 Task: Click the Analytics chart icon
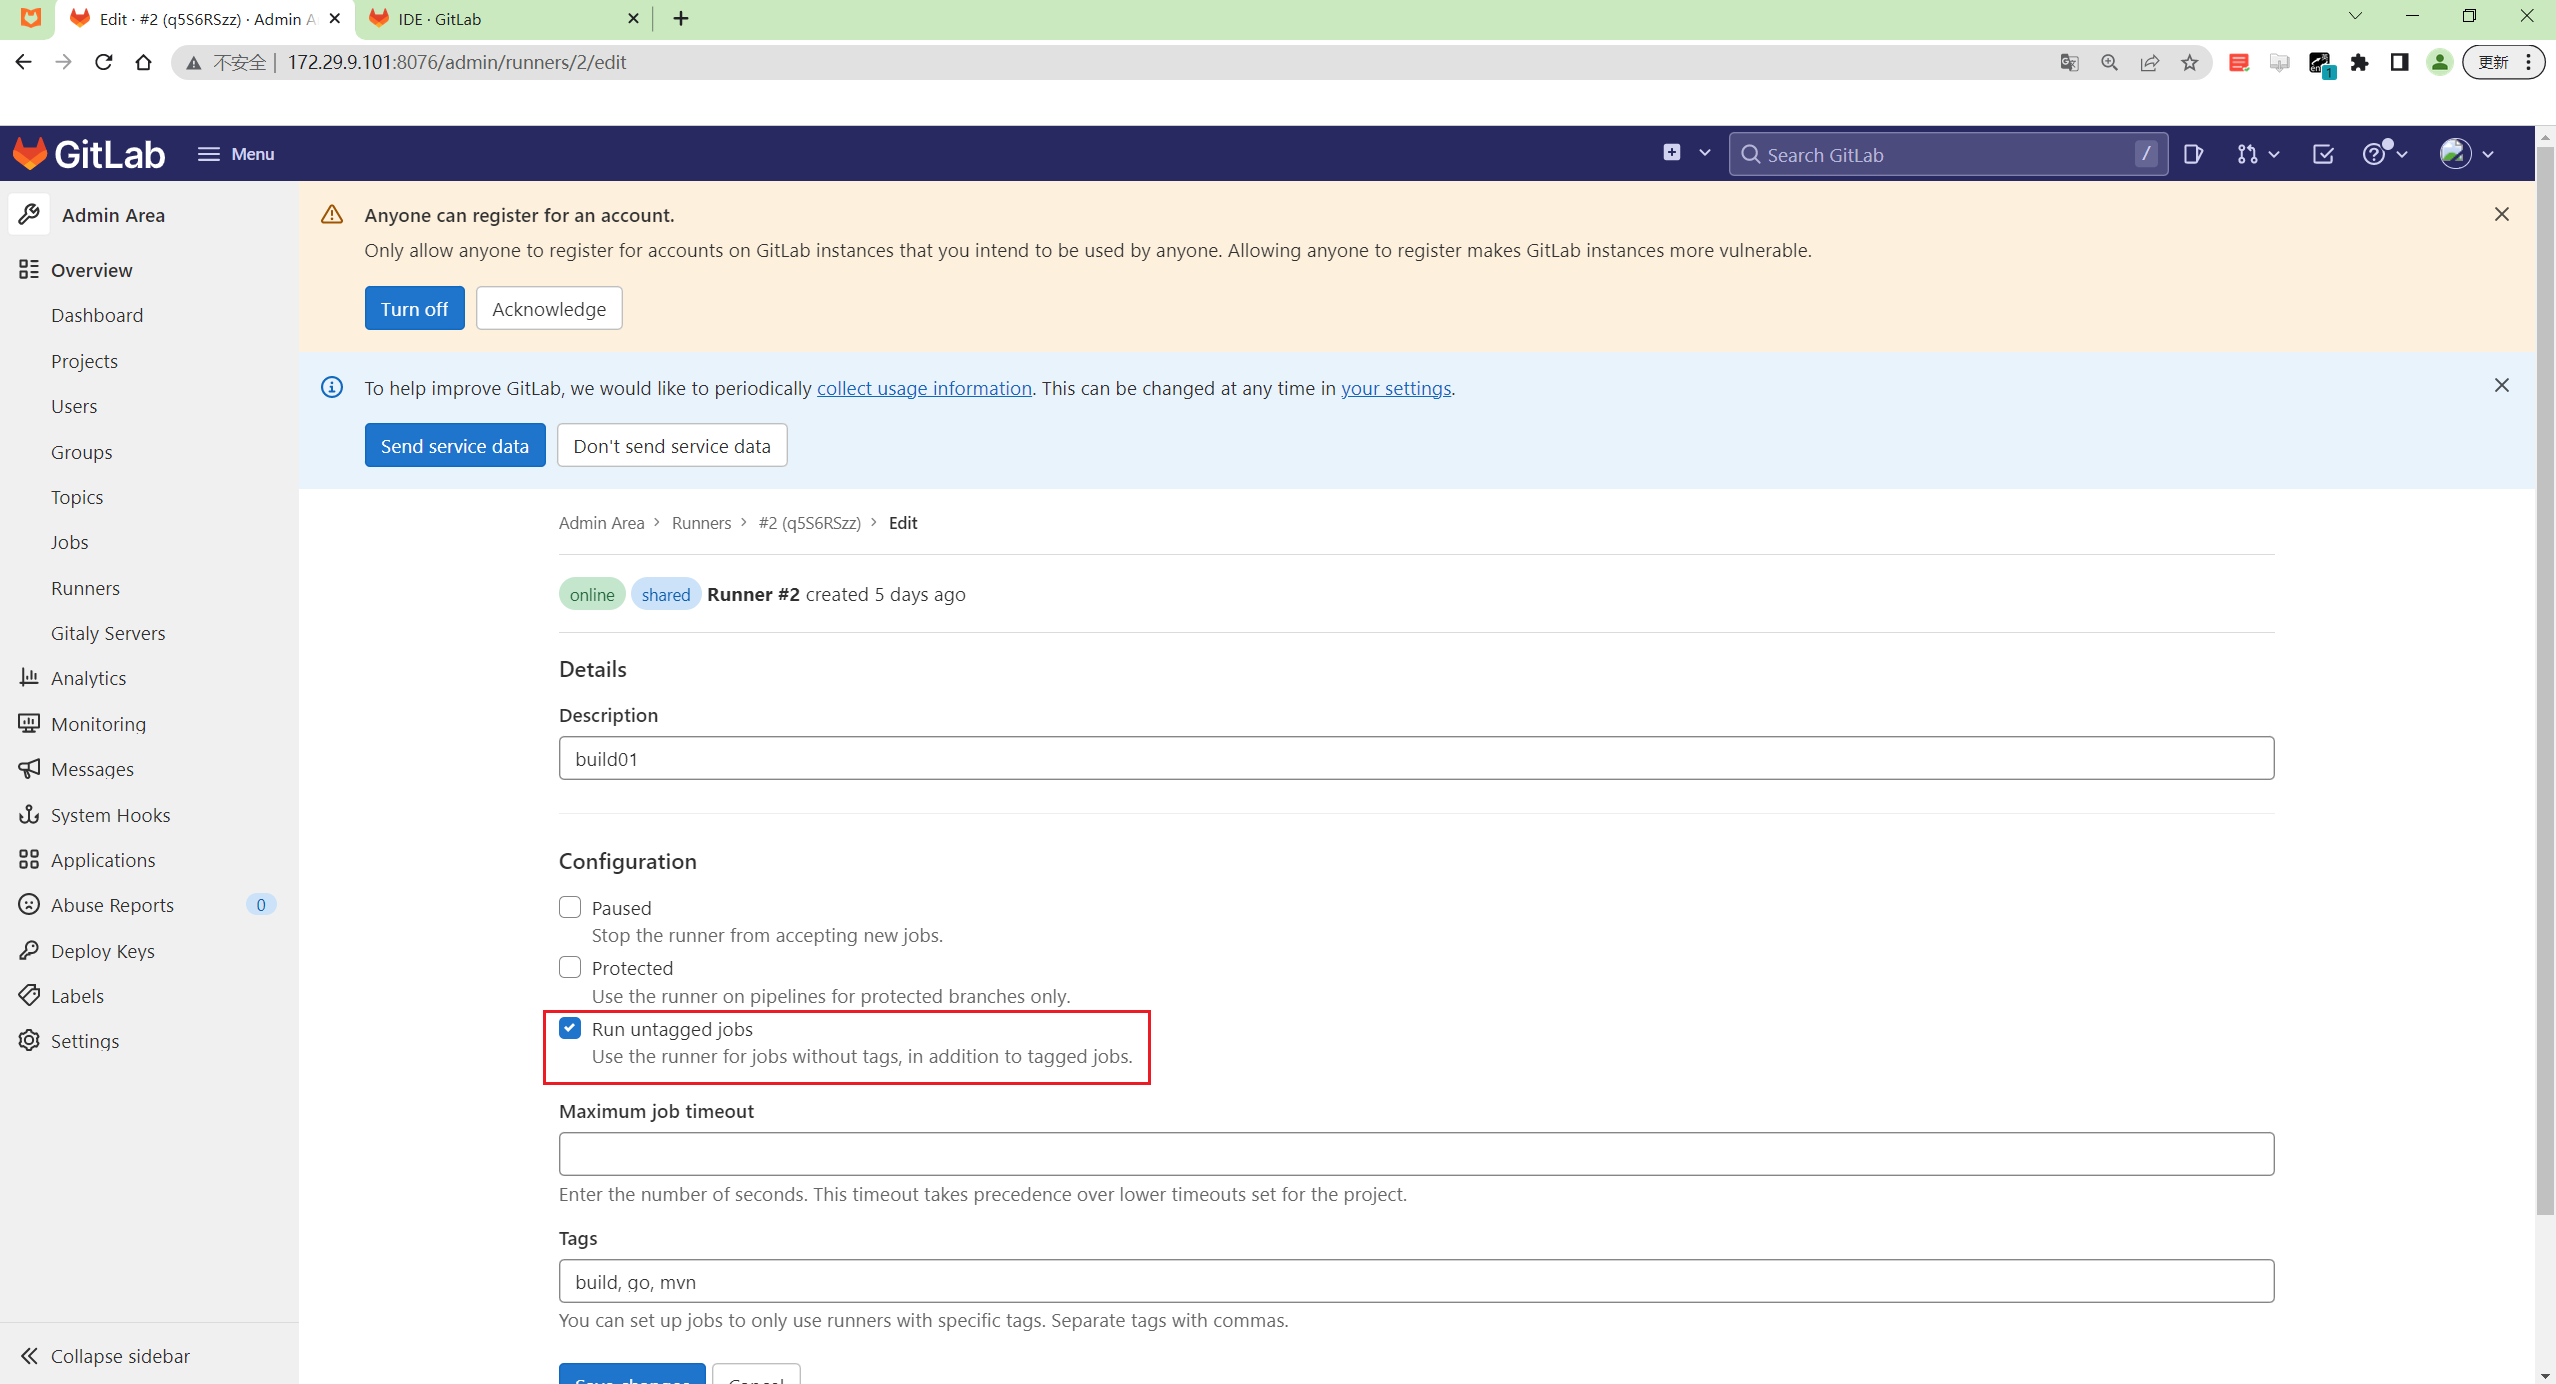pyautogui.click(x=29, y=677)
